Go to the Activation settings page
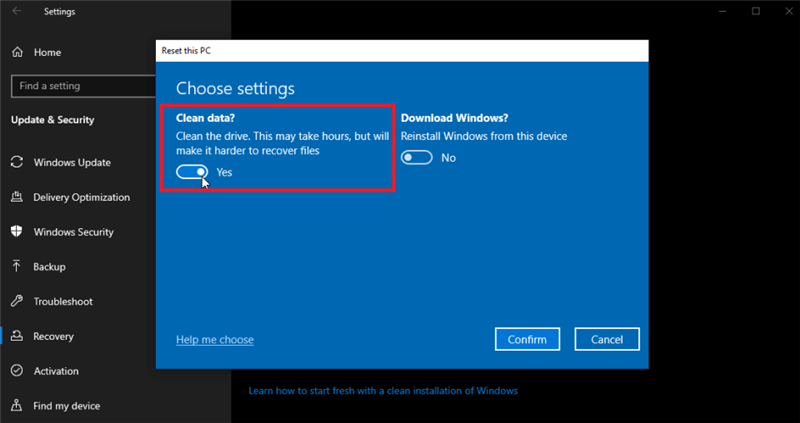Viewport: 800px width, 423px height. [56, 371]
